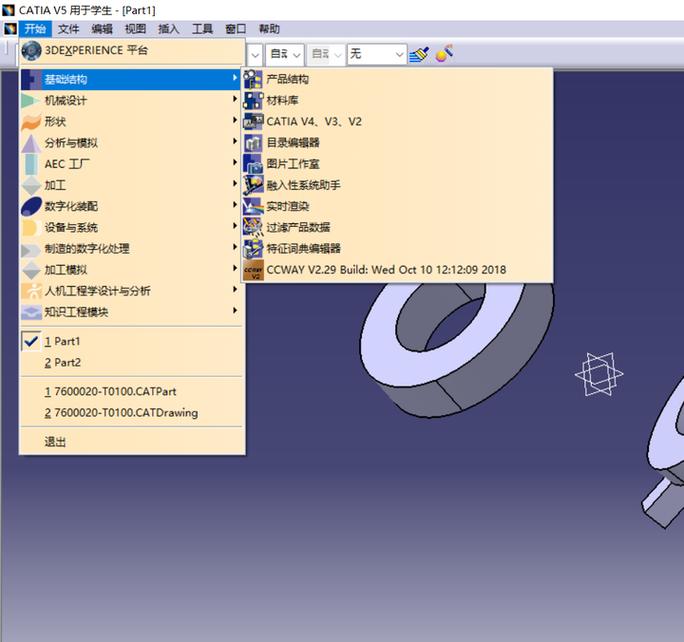Click the paint brush icon in toolbar
Screen dimensions: 684x642
click(x=420, y=54)
